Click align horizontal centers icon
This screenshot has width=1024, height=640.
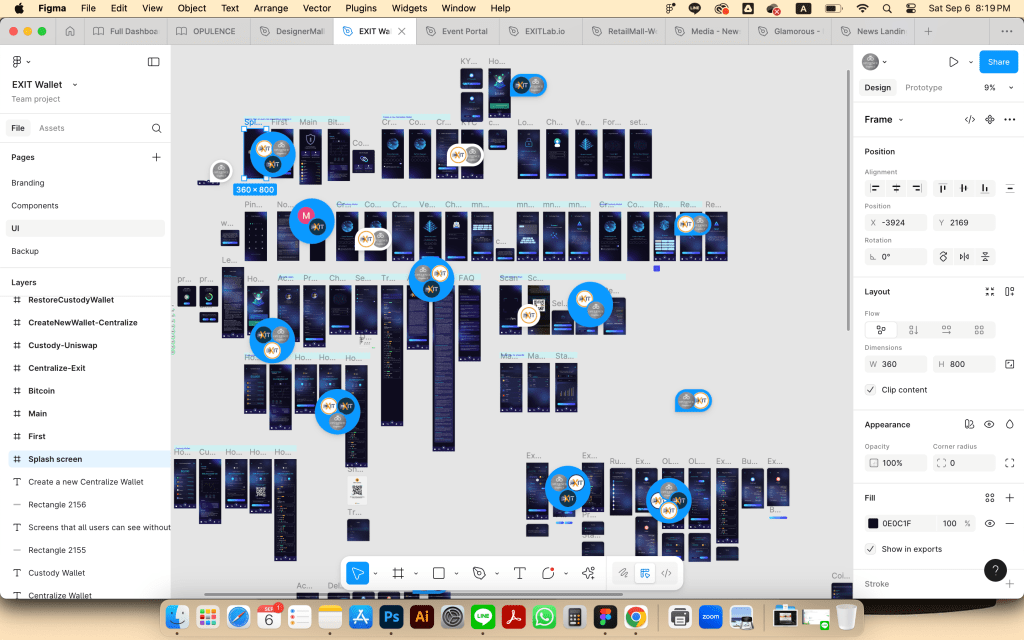click(896, 188)
